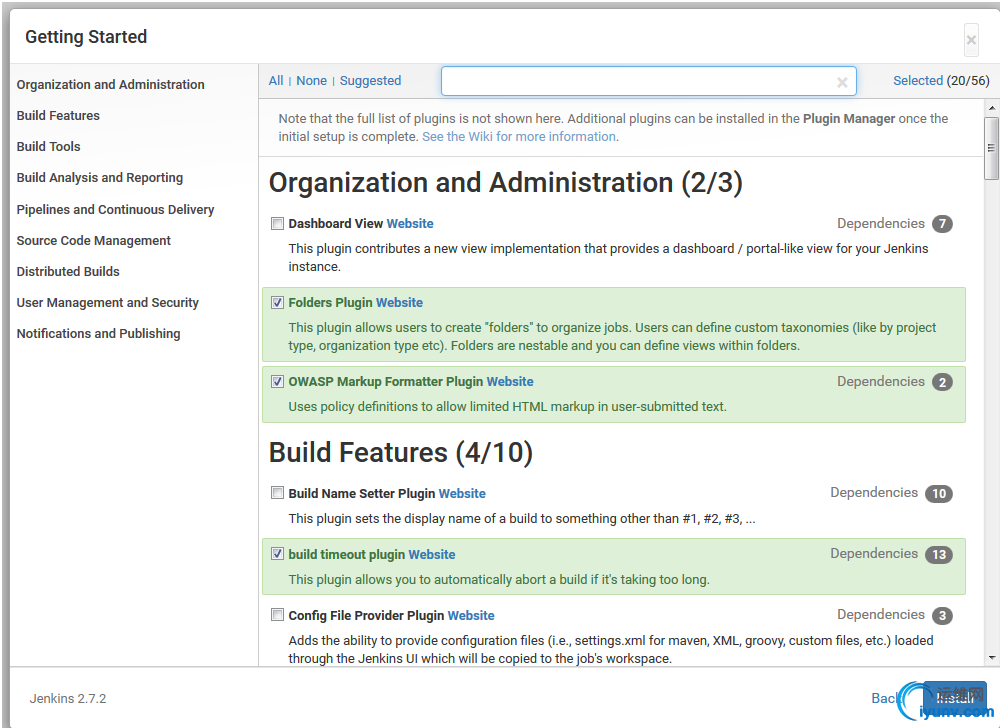Viewport: 1000px width, 728px height.
Task: Check the Config File Provider Plugin checkbox
Action: pyautogui.click(x=277, y=615)
